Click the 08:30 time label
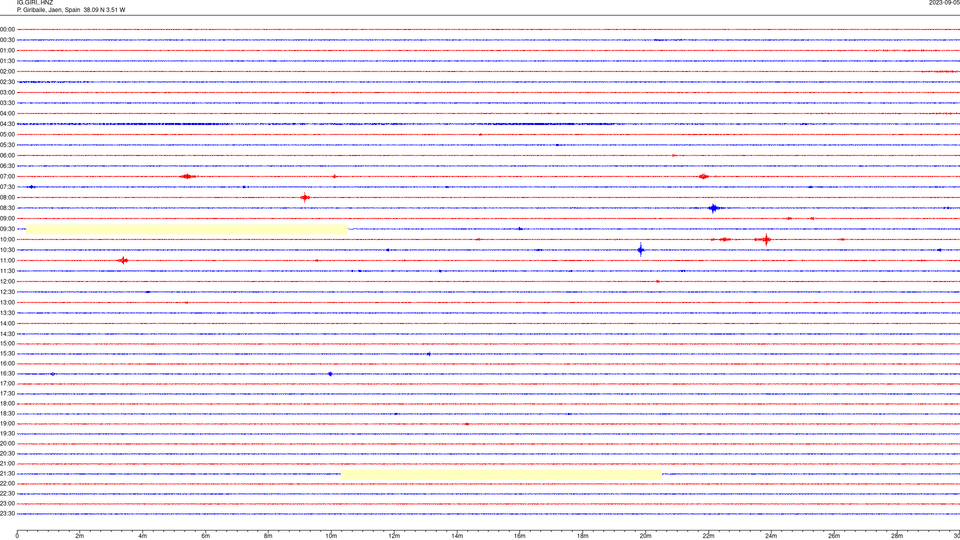Image resolution: width=960 pixels, height=540 pixels. click(7, 208)
